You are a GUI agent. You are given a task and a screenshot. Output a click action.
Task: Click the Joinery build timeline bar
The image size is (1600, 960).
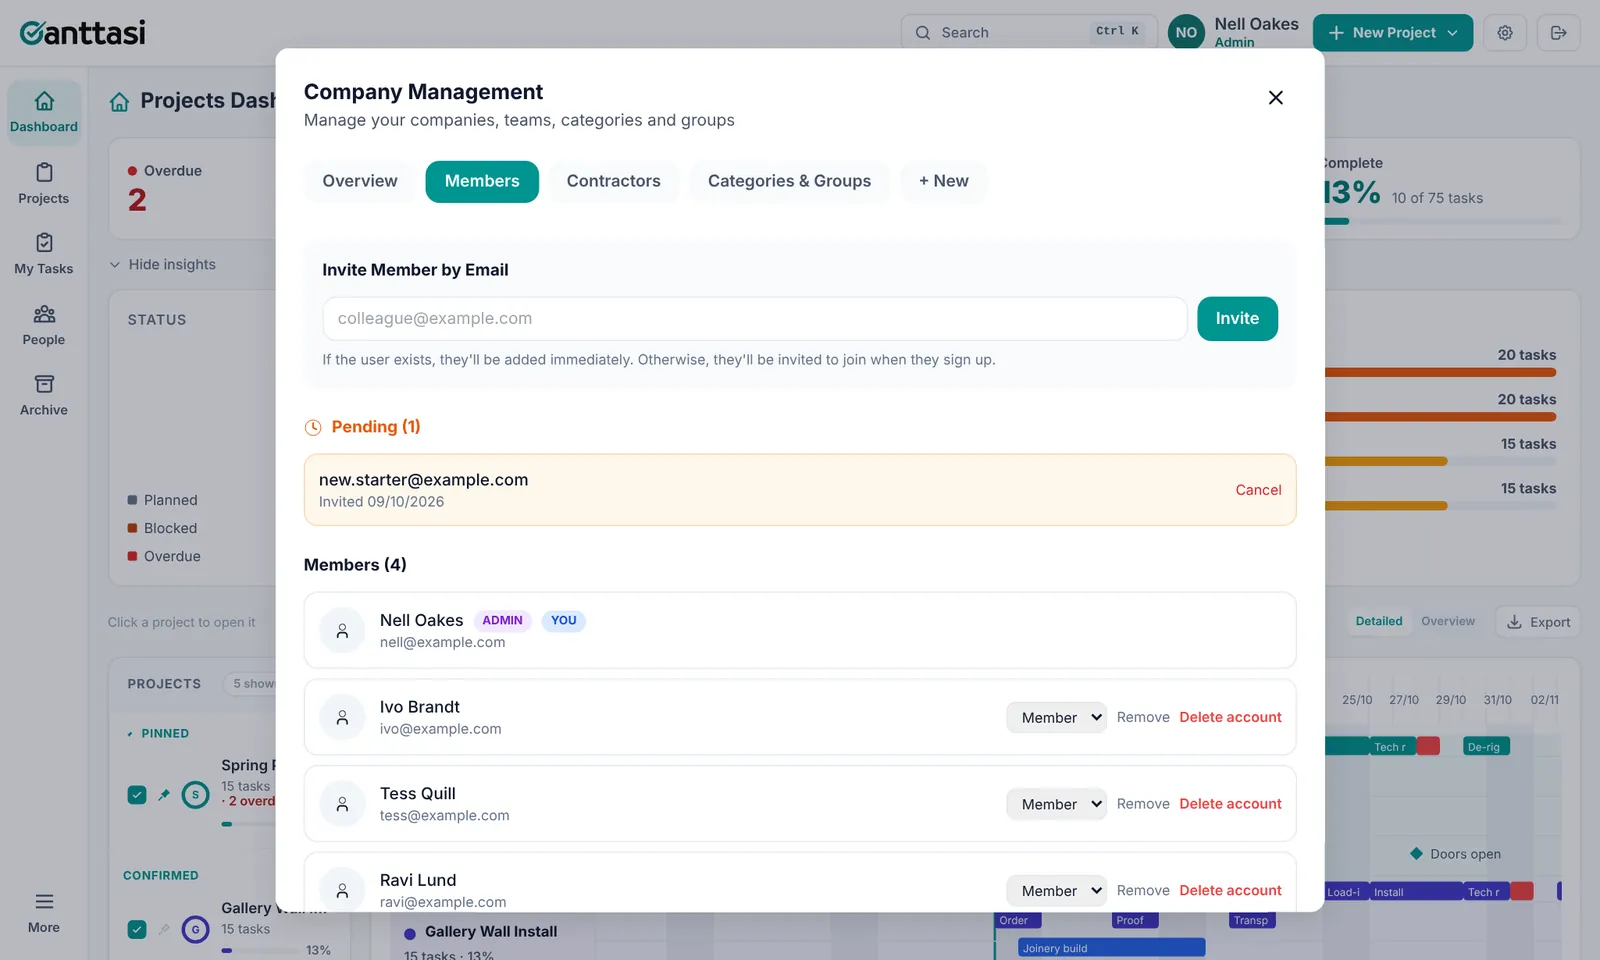coord(1111,948)
